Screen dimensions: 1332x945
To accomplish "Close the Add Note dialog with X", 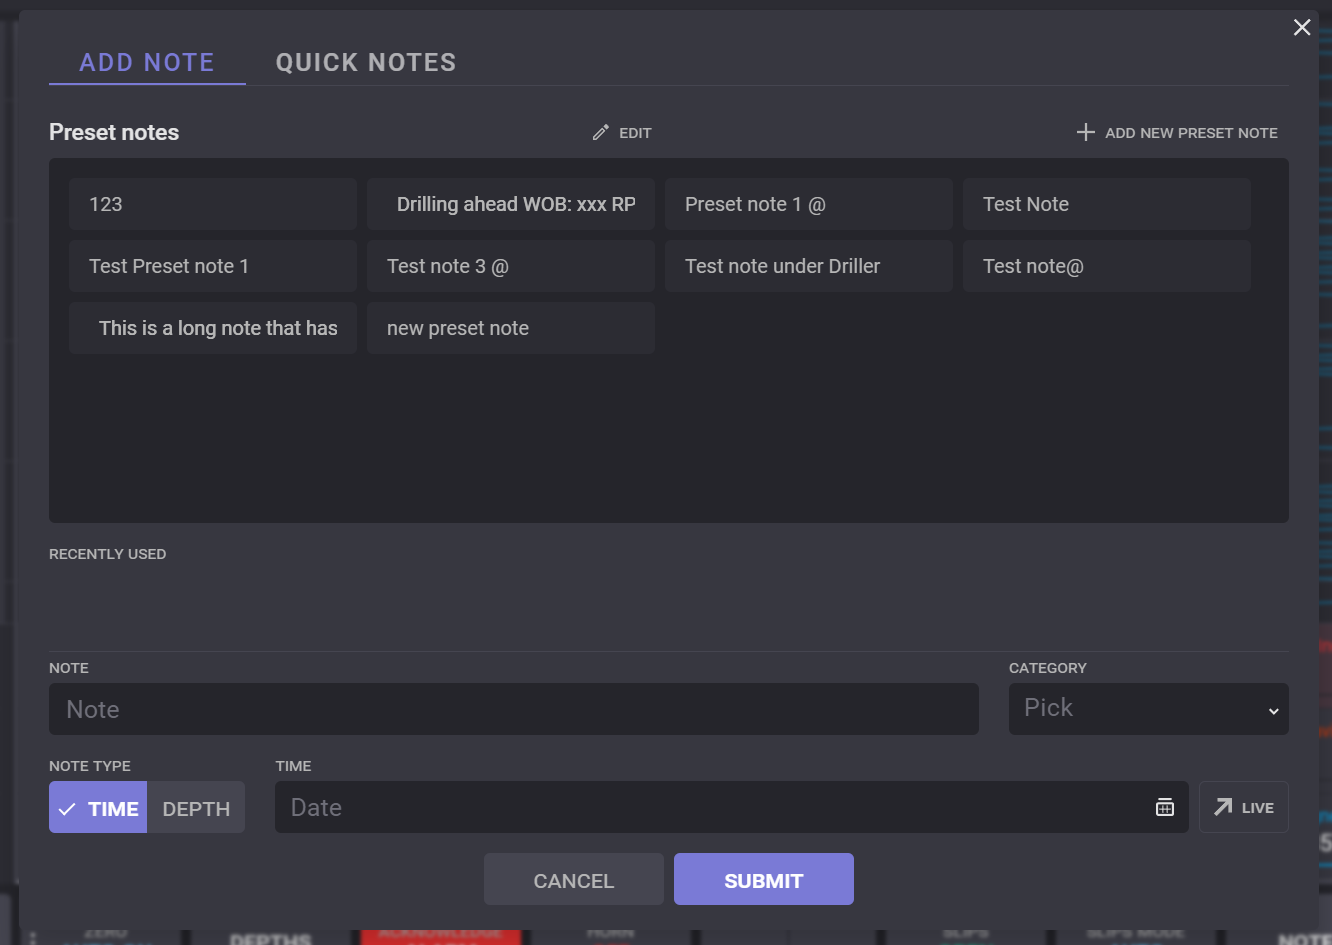I will click(1301, 28).
